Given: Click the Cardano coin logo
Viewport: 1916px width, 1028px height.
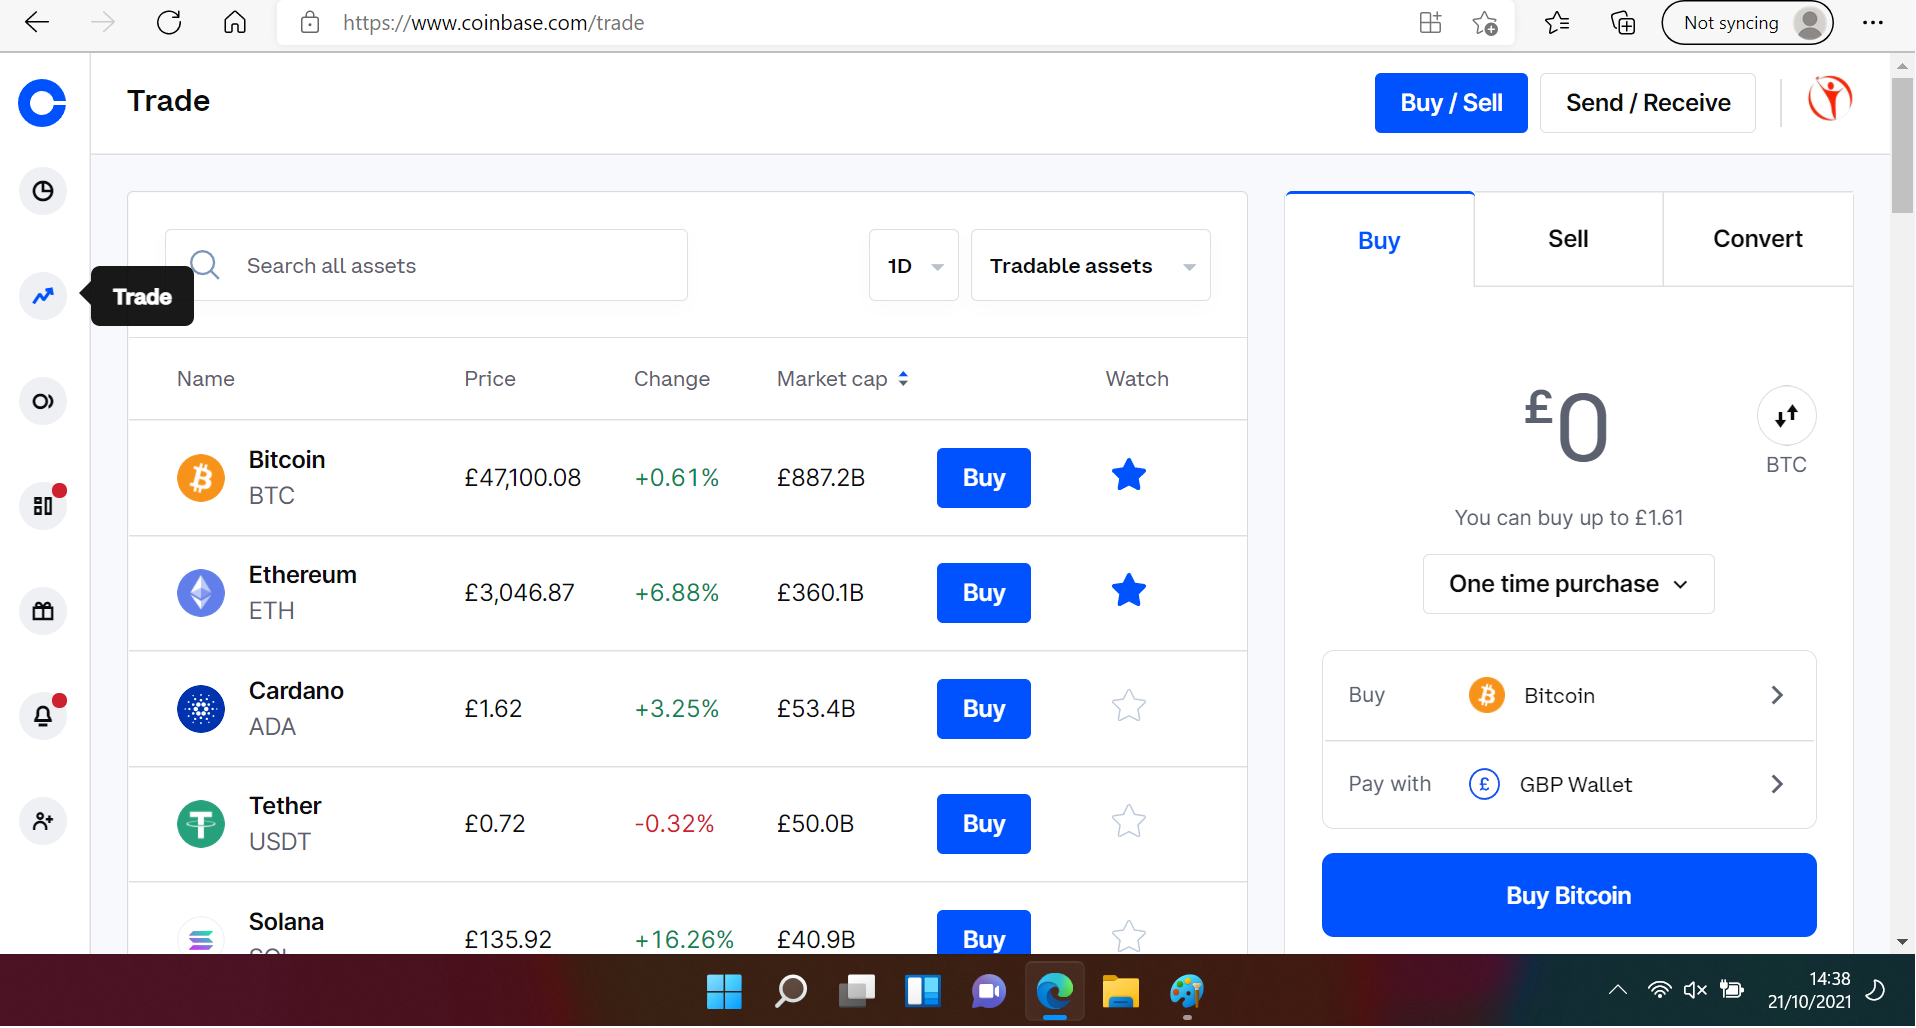Looking at the screenshot, I should 201,709.
